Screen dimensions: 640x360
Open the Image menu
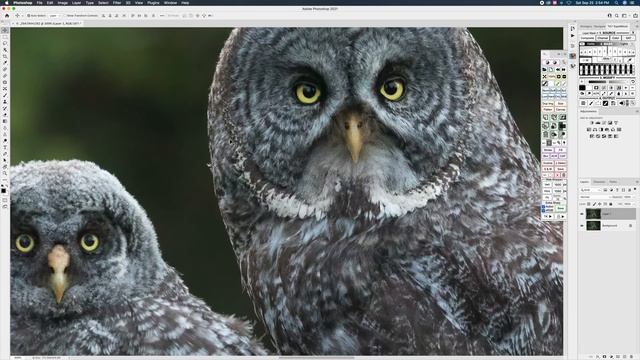[x=62, y=3]
